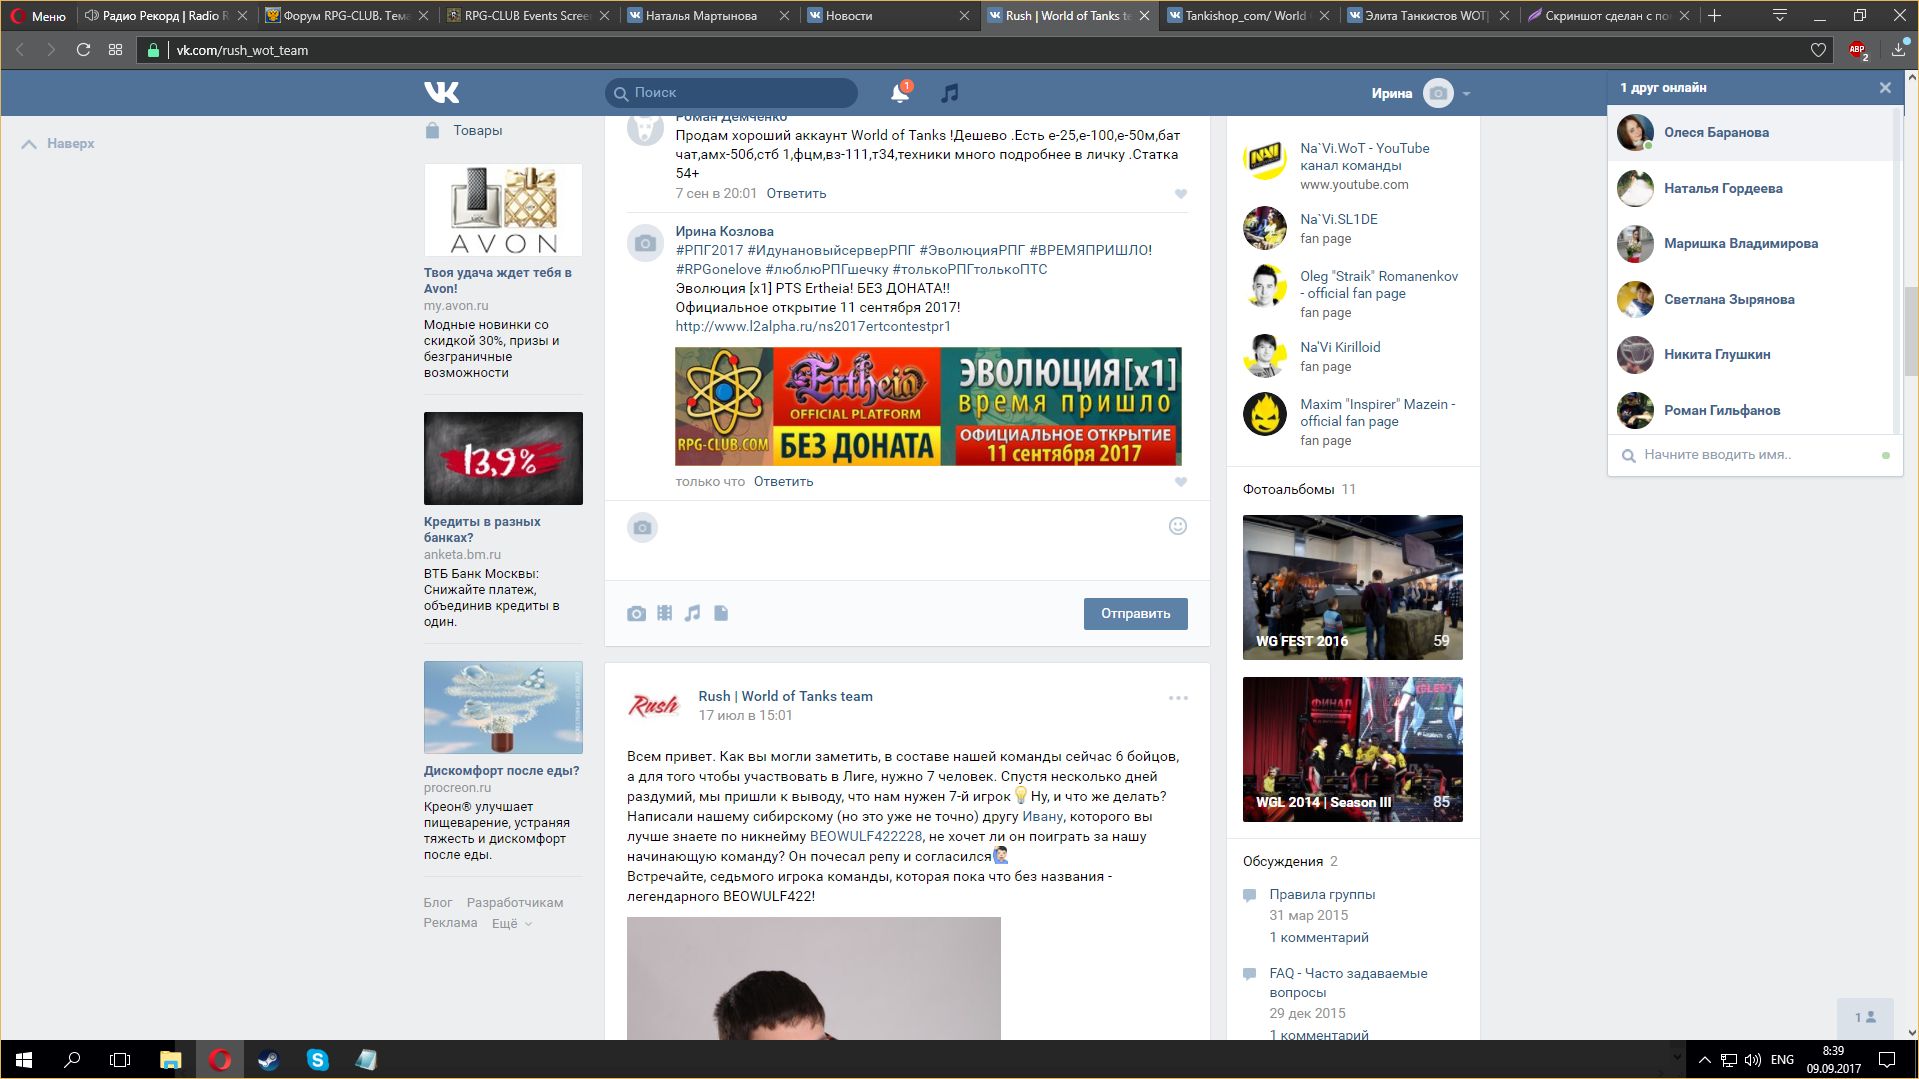Click the VK search field
1919x1079 pixels.
(x=731, y=93)
